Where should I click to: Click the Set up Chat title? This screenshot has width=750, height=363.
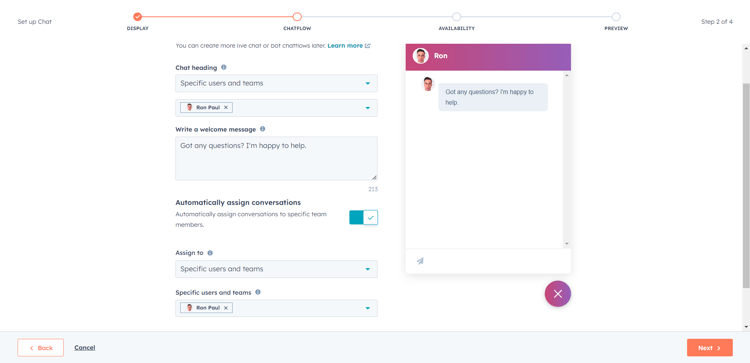point(34,22)
